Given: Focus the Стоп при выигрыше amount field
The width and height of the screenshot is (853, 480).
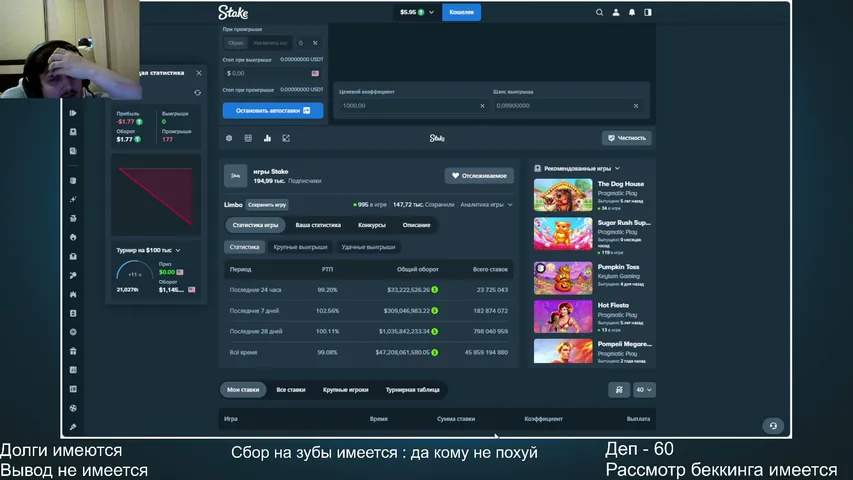Looking at the screenshot, I should (x=273, y=73).
